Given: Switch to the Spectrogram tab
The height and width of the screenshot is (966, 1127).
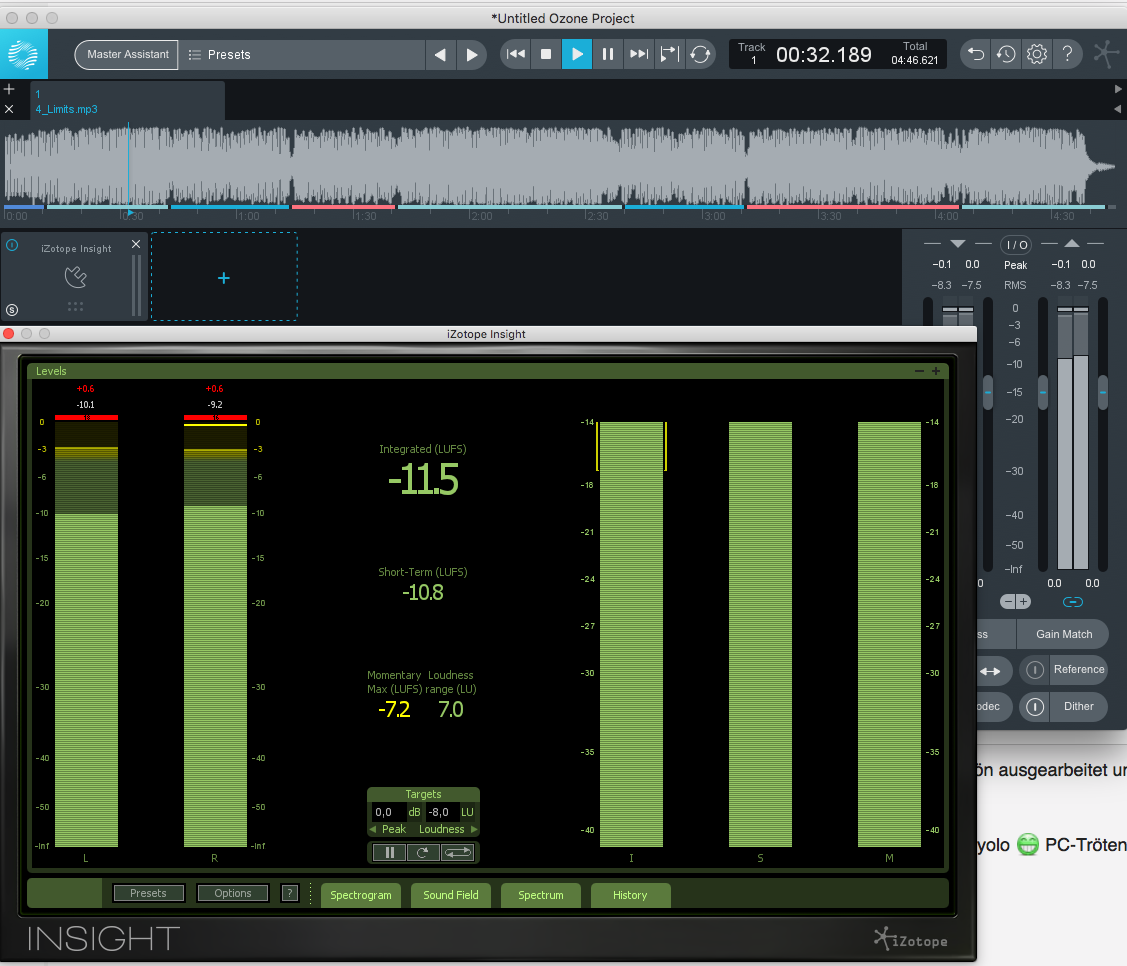Looking at the screenshot, I should [x=361, y=895].
